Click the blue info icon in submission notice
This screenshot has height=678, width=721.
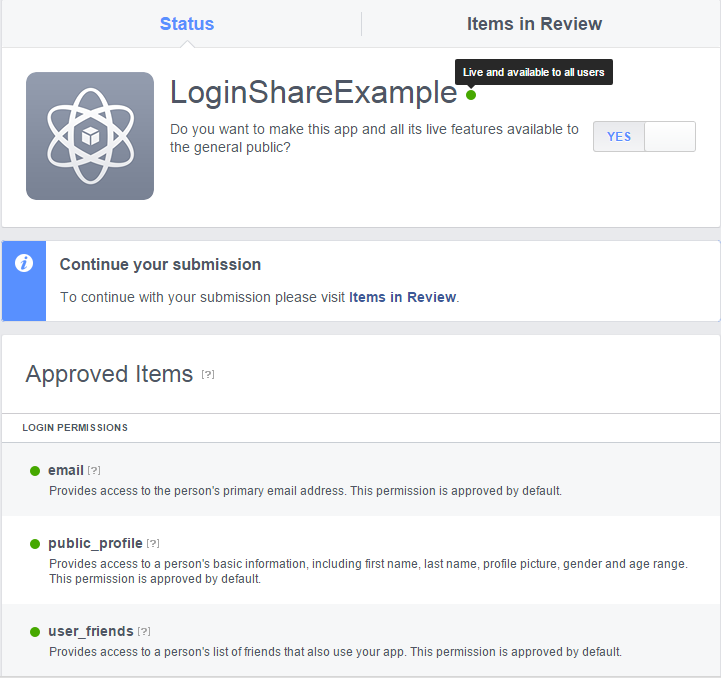[24, 263]
